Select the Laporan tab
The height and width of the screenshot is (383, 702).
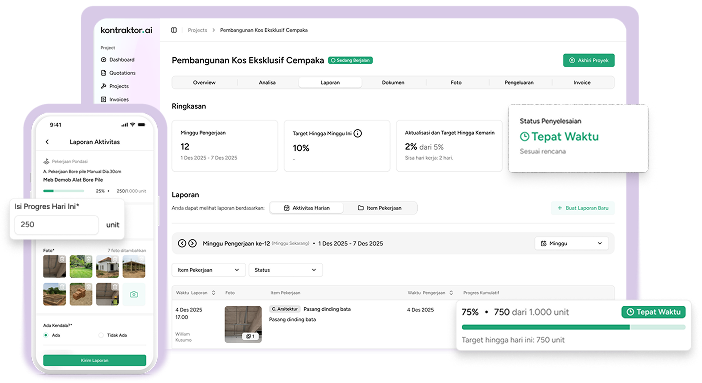click(330, 82)
